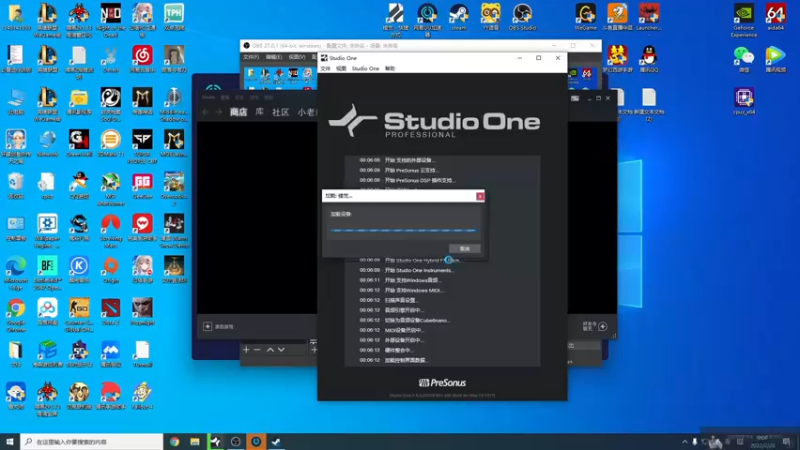Switch to Store (商店) tab in Steam window
Screen dimensions: 800x450
238,112
